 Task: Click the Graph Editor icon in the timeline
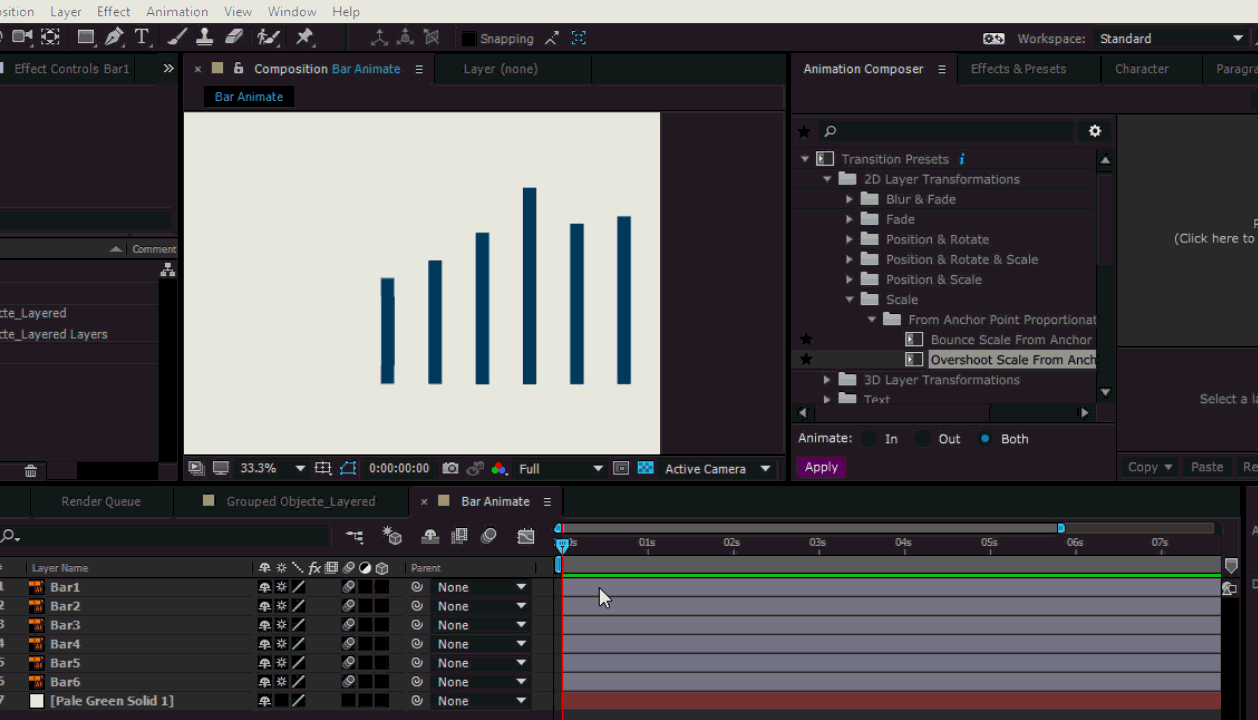(x=525, y=537)
